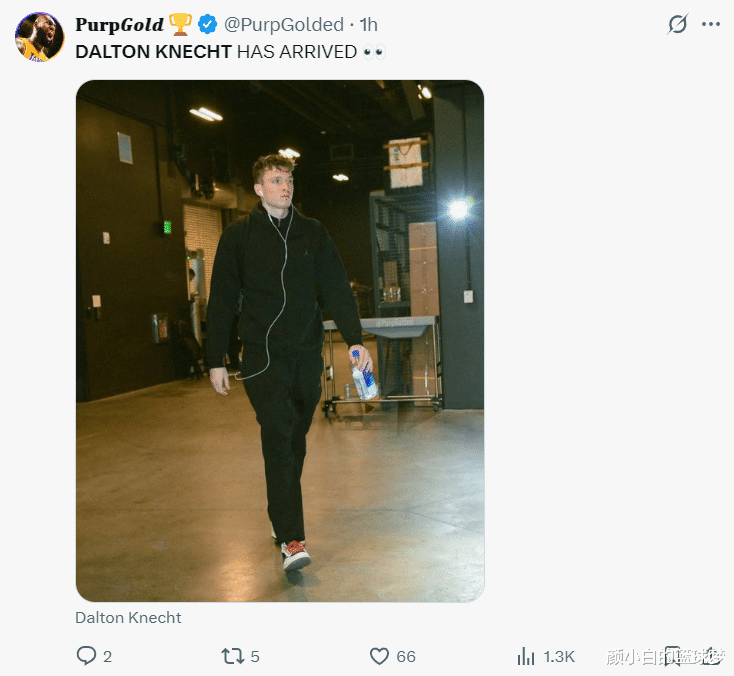This screenshot has width=734, height=676.
Task: Enlarge the Dalton Knecht arrival photo
Action: [x=280, y=340]
